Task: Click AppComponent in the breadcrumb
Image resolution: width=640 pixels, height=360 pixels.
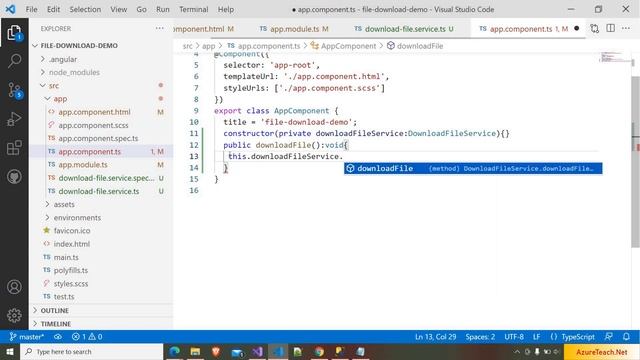Action: (x=348, y=46)
